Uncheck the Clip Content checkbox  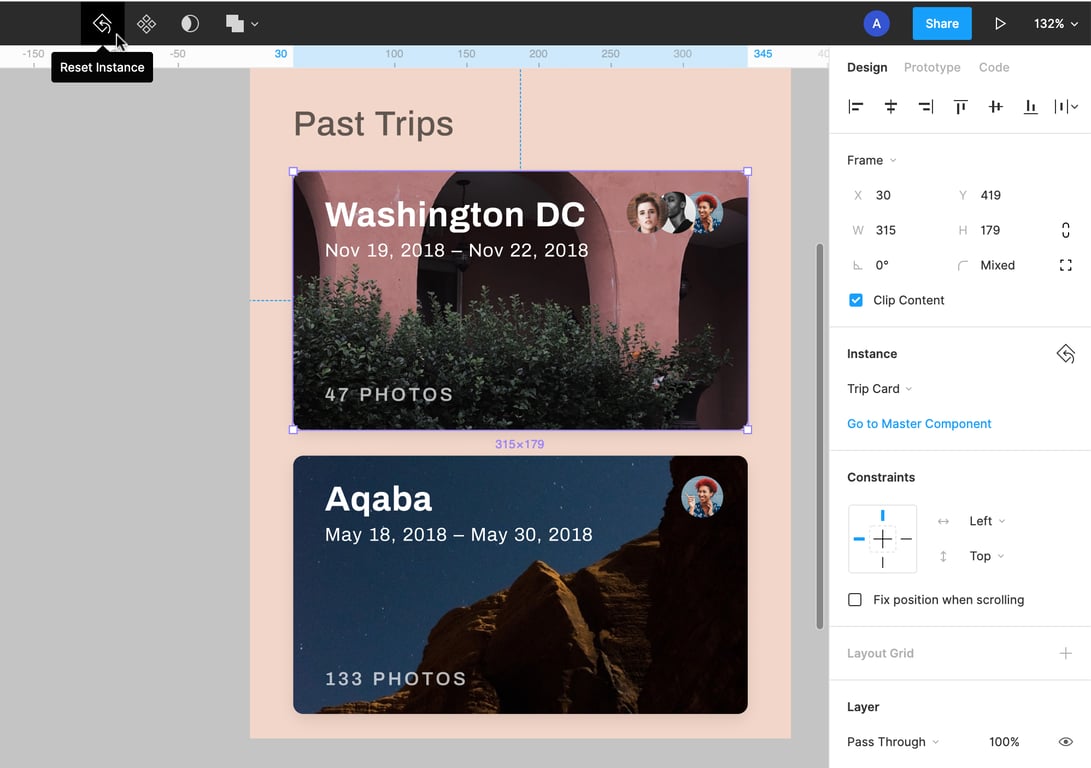point(856,300)
